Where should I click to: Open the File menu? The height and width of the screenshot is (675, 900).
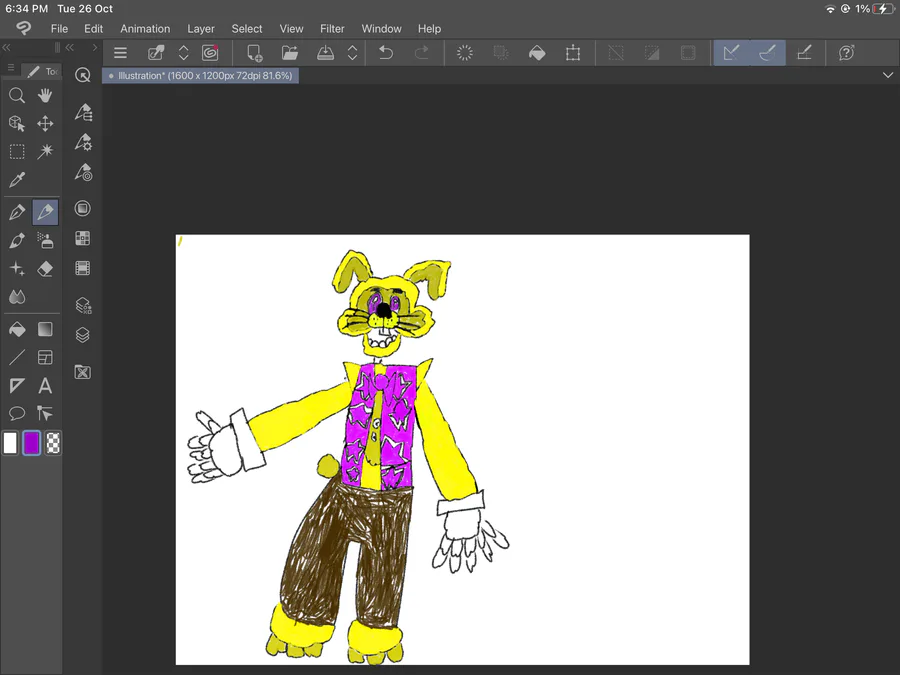click(59, 29)
